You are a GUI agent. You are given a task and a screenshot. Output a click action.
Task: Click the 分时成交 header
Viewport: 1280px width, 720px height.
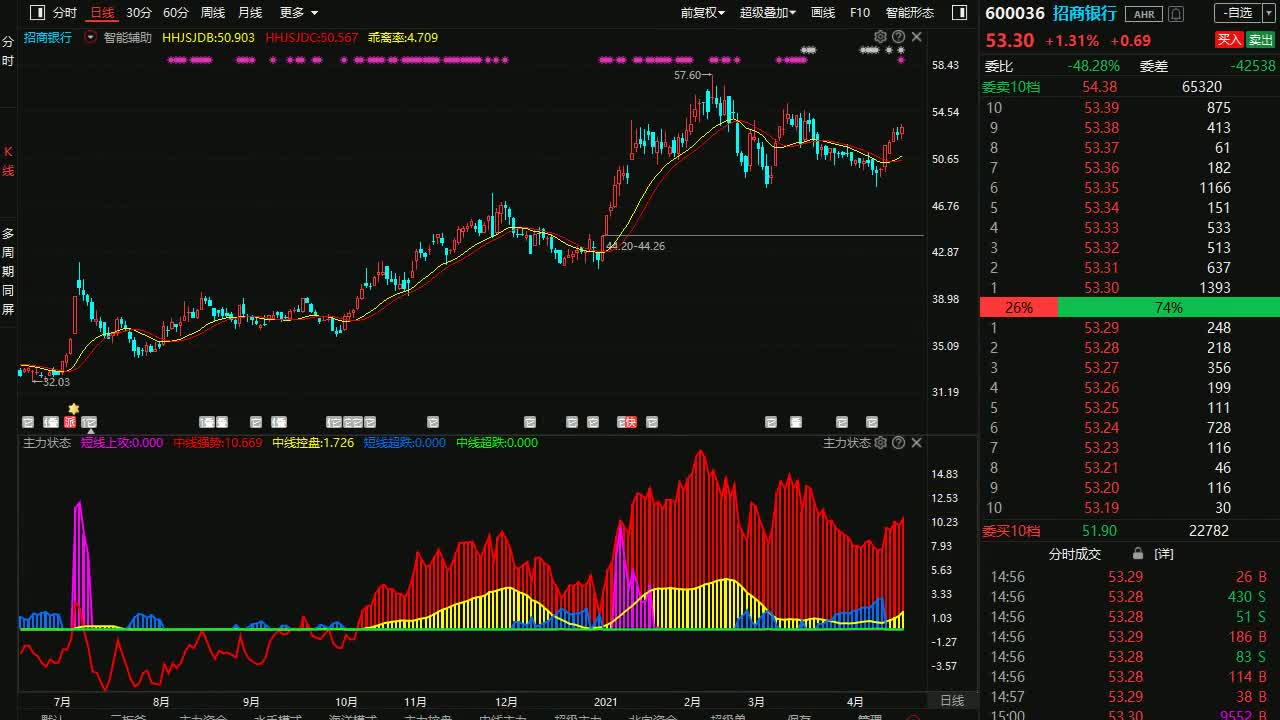point(1074,553)
